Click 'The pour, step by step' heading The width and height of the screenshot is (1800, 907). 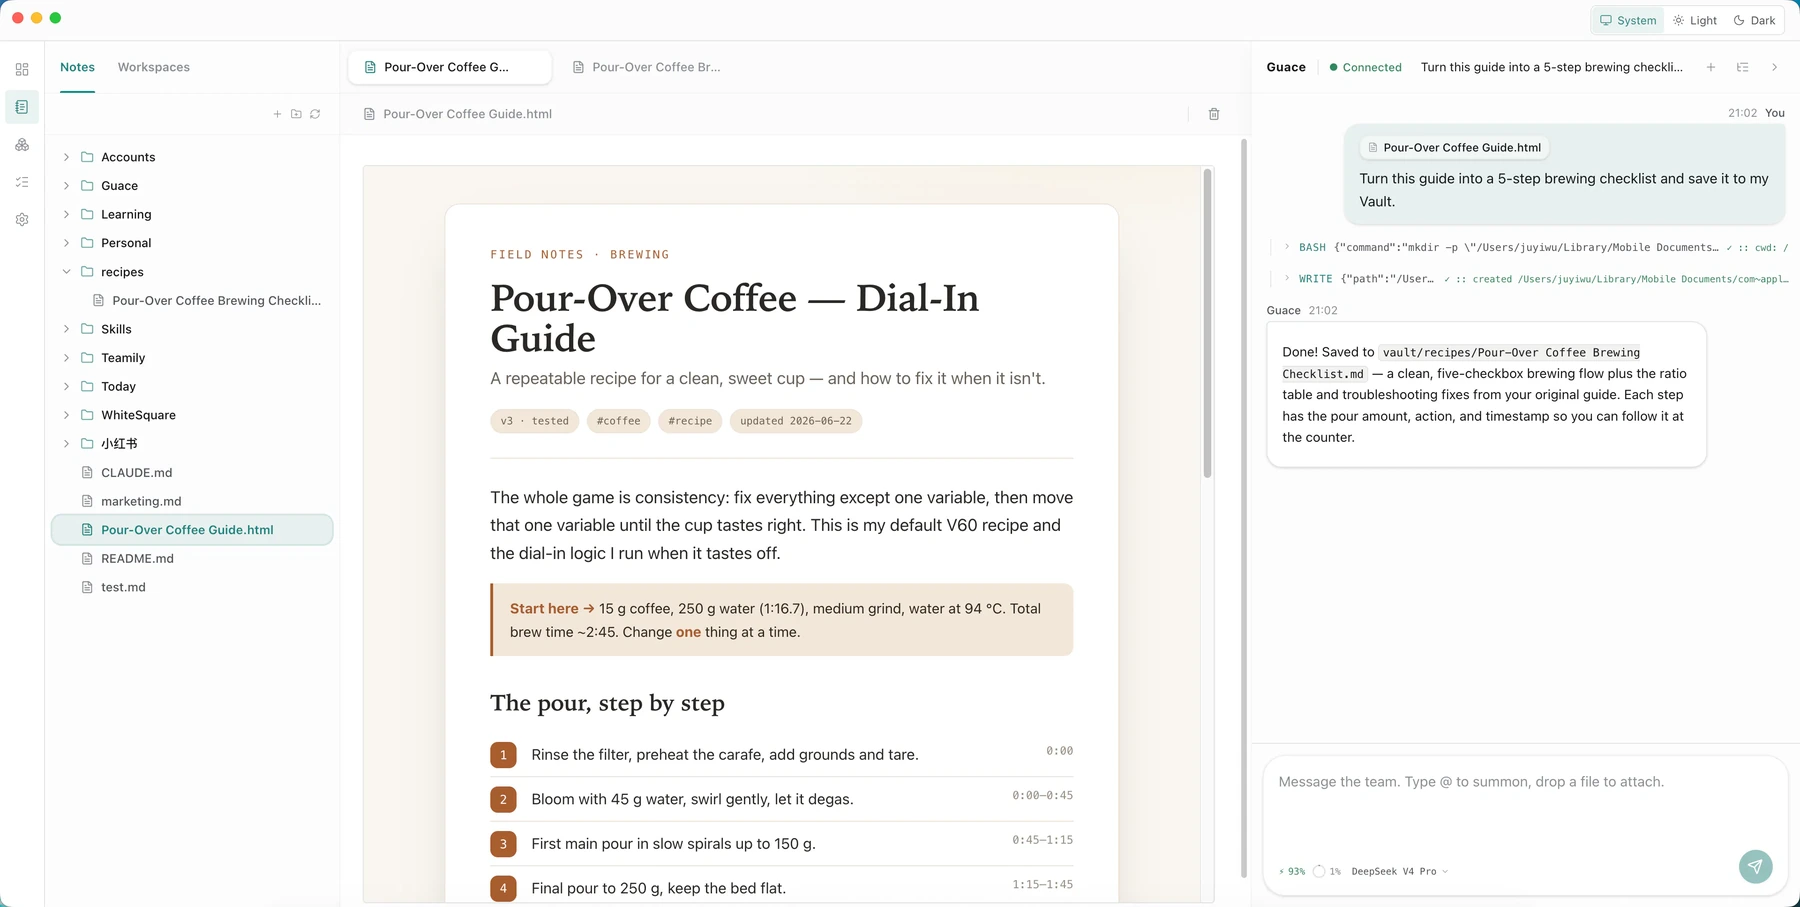(607, 703)
